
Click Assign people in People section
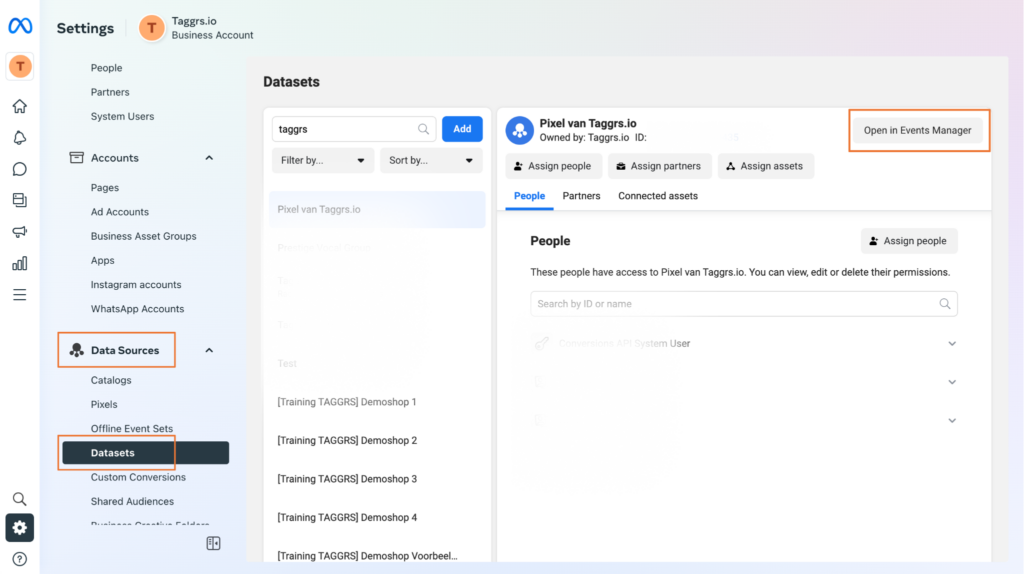click(x=909, y=241)
